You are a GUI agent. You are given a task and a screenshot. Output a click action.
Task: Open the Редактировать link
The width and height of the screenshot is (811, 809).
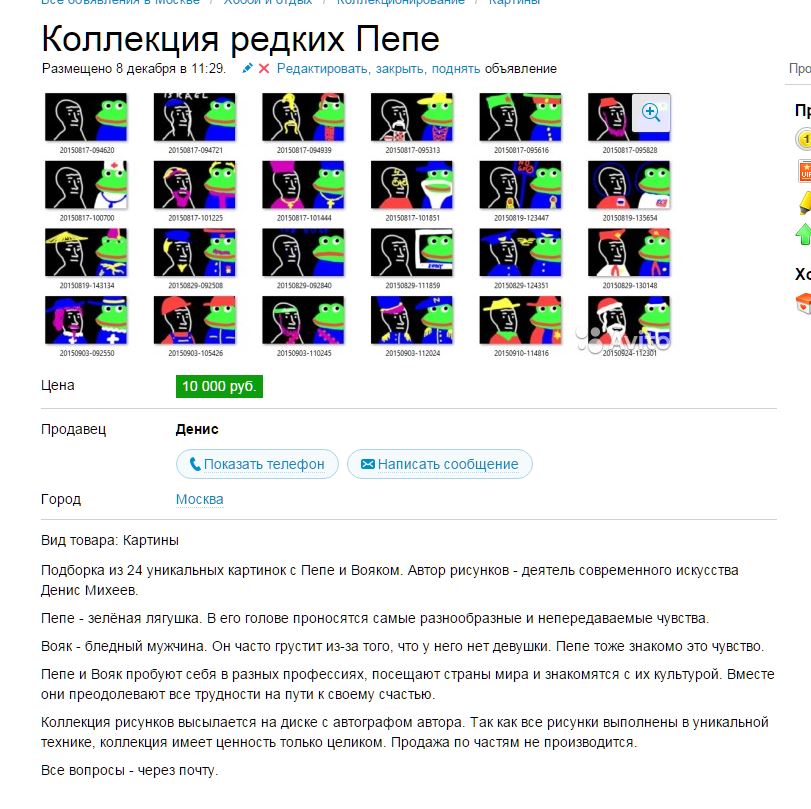(322, 69)
